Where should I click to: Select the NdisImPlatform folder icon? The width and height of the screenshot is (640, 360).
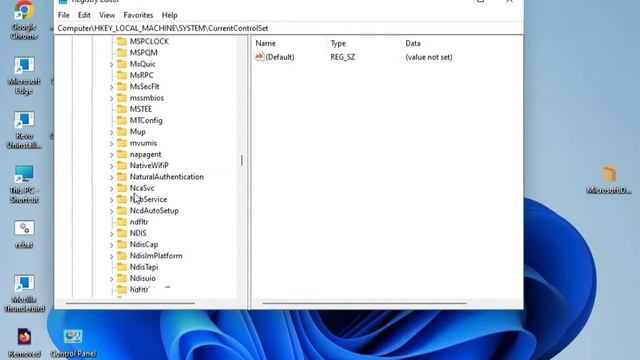click(122, 256)
